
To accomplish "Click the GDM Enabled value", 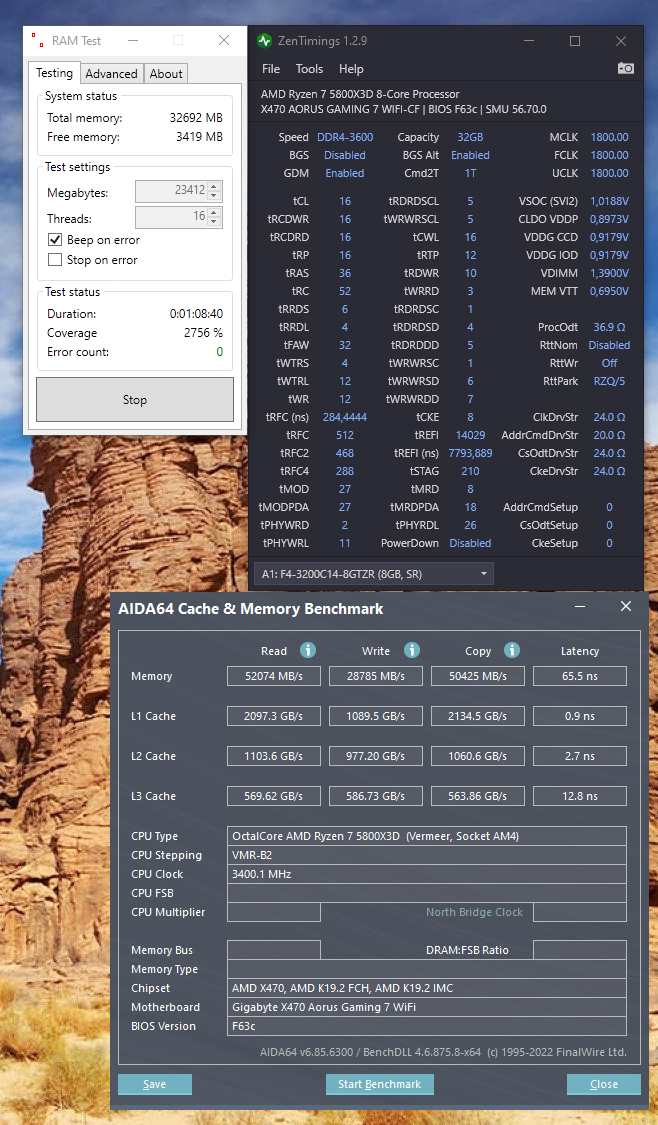I will [345, 173].
